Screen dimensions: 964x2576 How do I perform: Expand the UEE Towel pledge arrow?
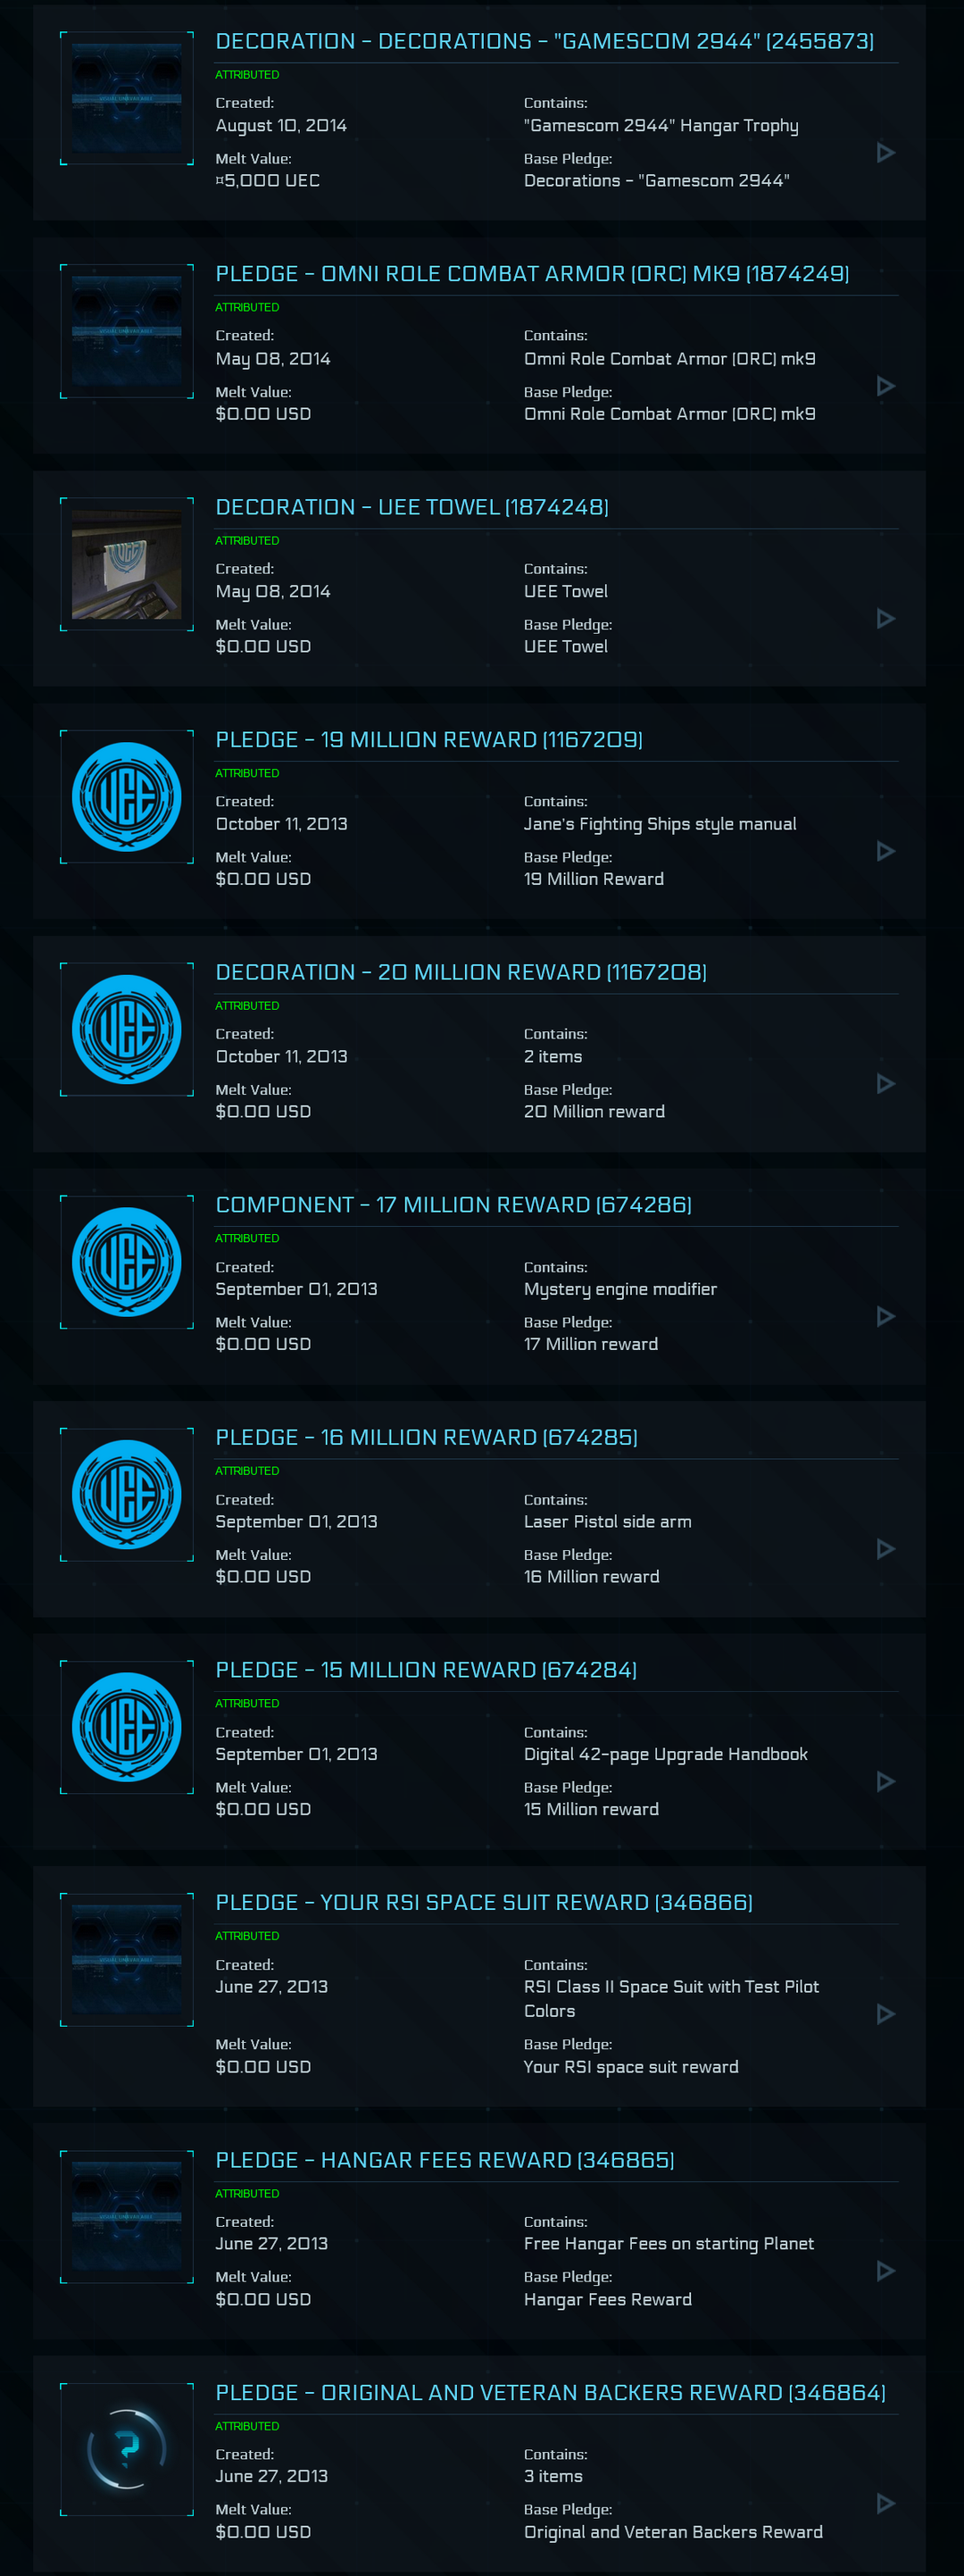point(885,619)
